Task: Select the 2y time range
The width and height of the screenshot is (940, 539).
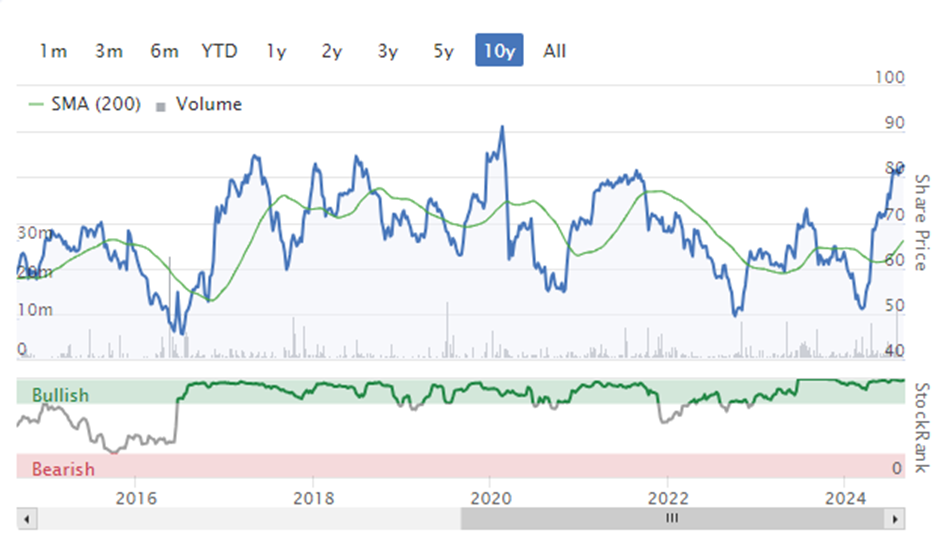Action: pos(332,51)
